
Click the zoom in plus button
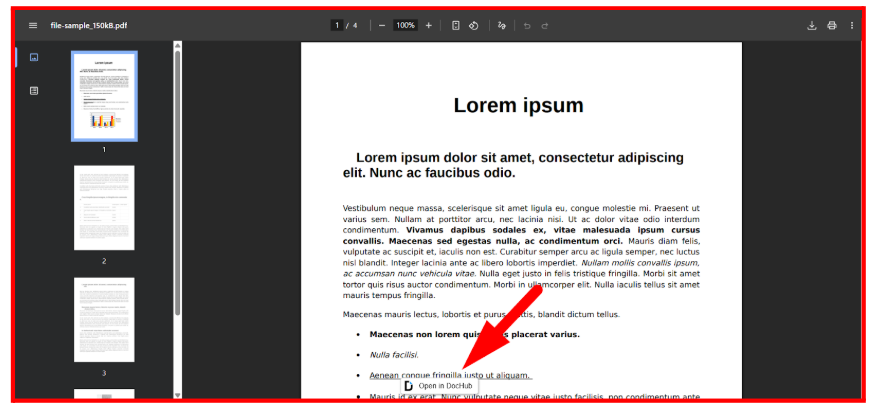click(x=428, y=25)
